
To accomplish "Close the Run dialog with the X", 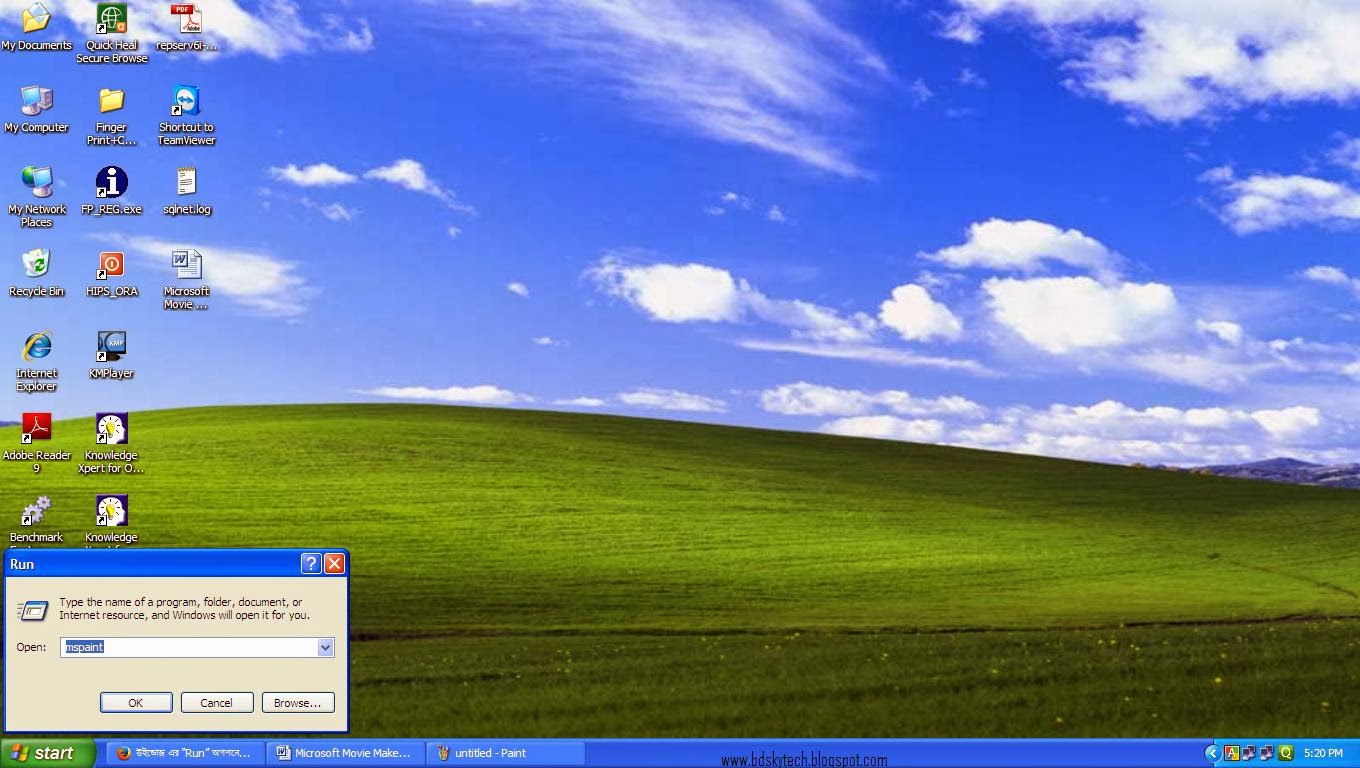I will point(334,563).
